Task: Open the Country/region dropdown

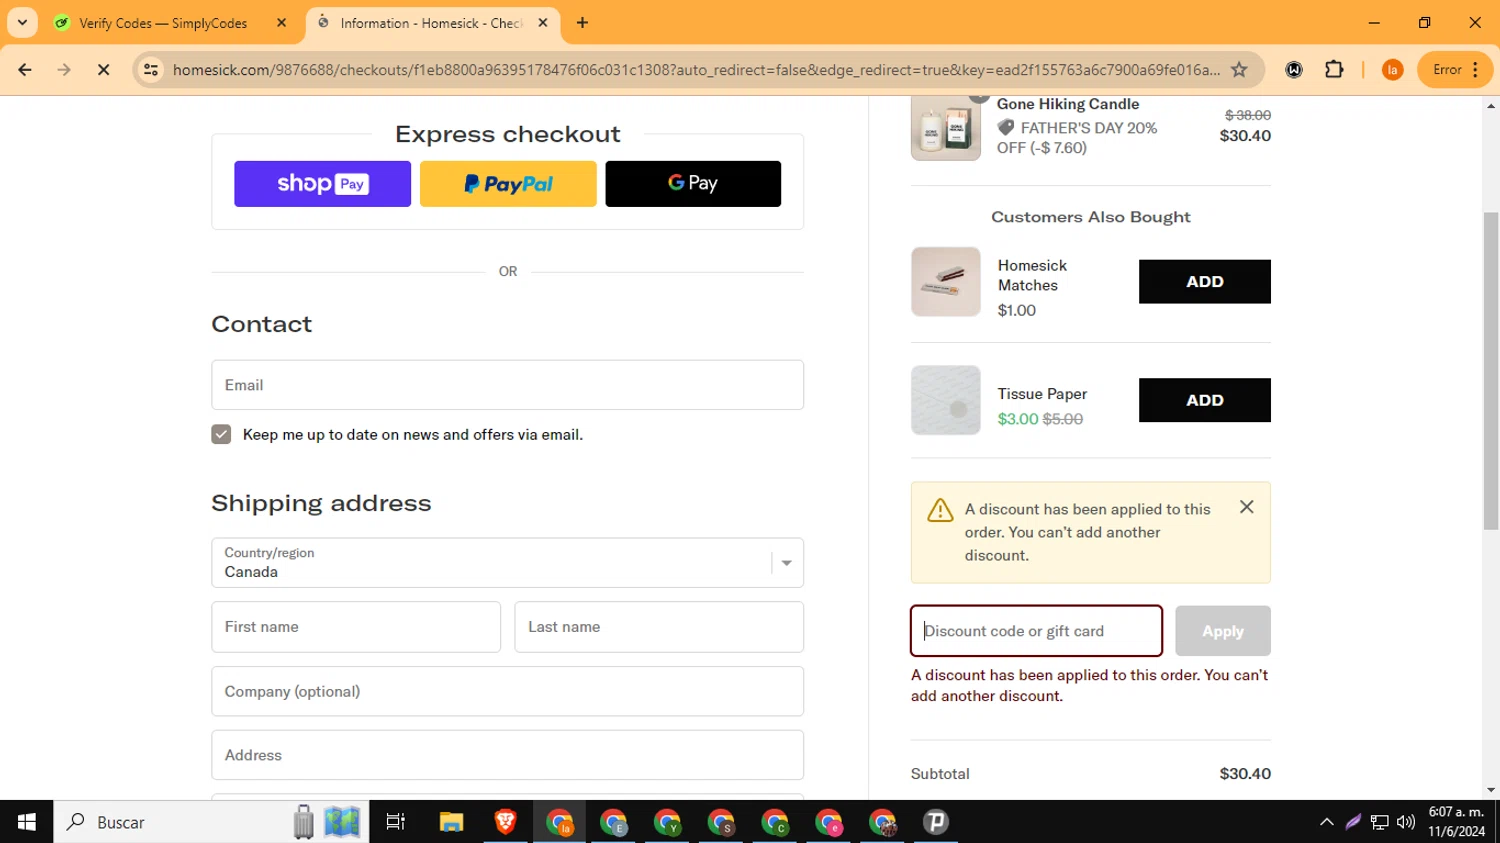Action: (x=507, y=563)
